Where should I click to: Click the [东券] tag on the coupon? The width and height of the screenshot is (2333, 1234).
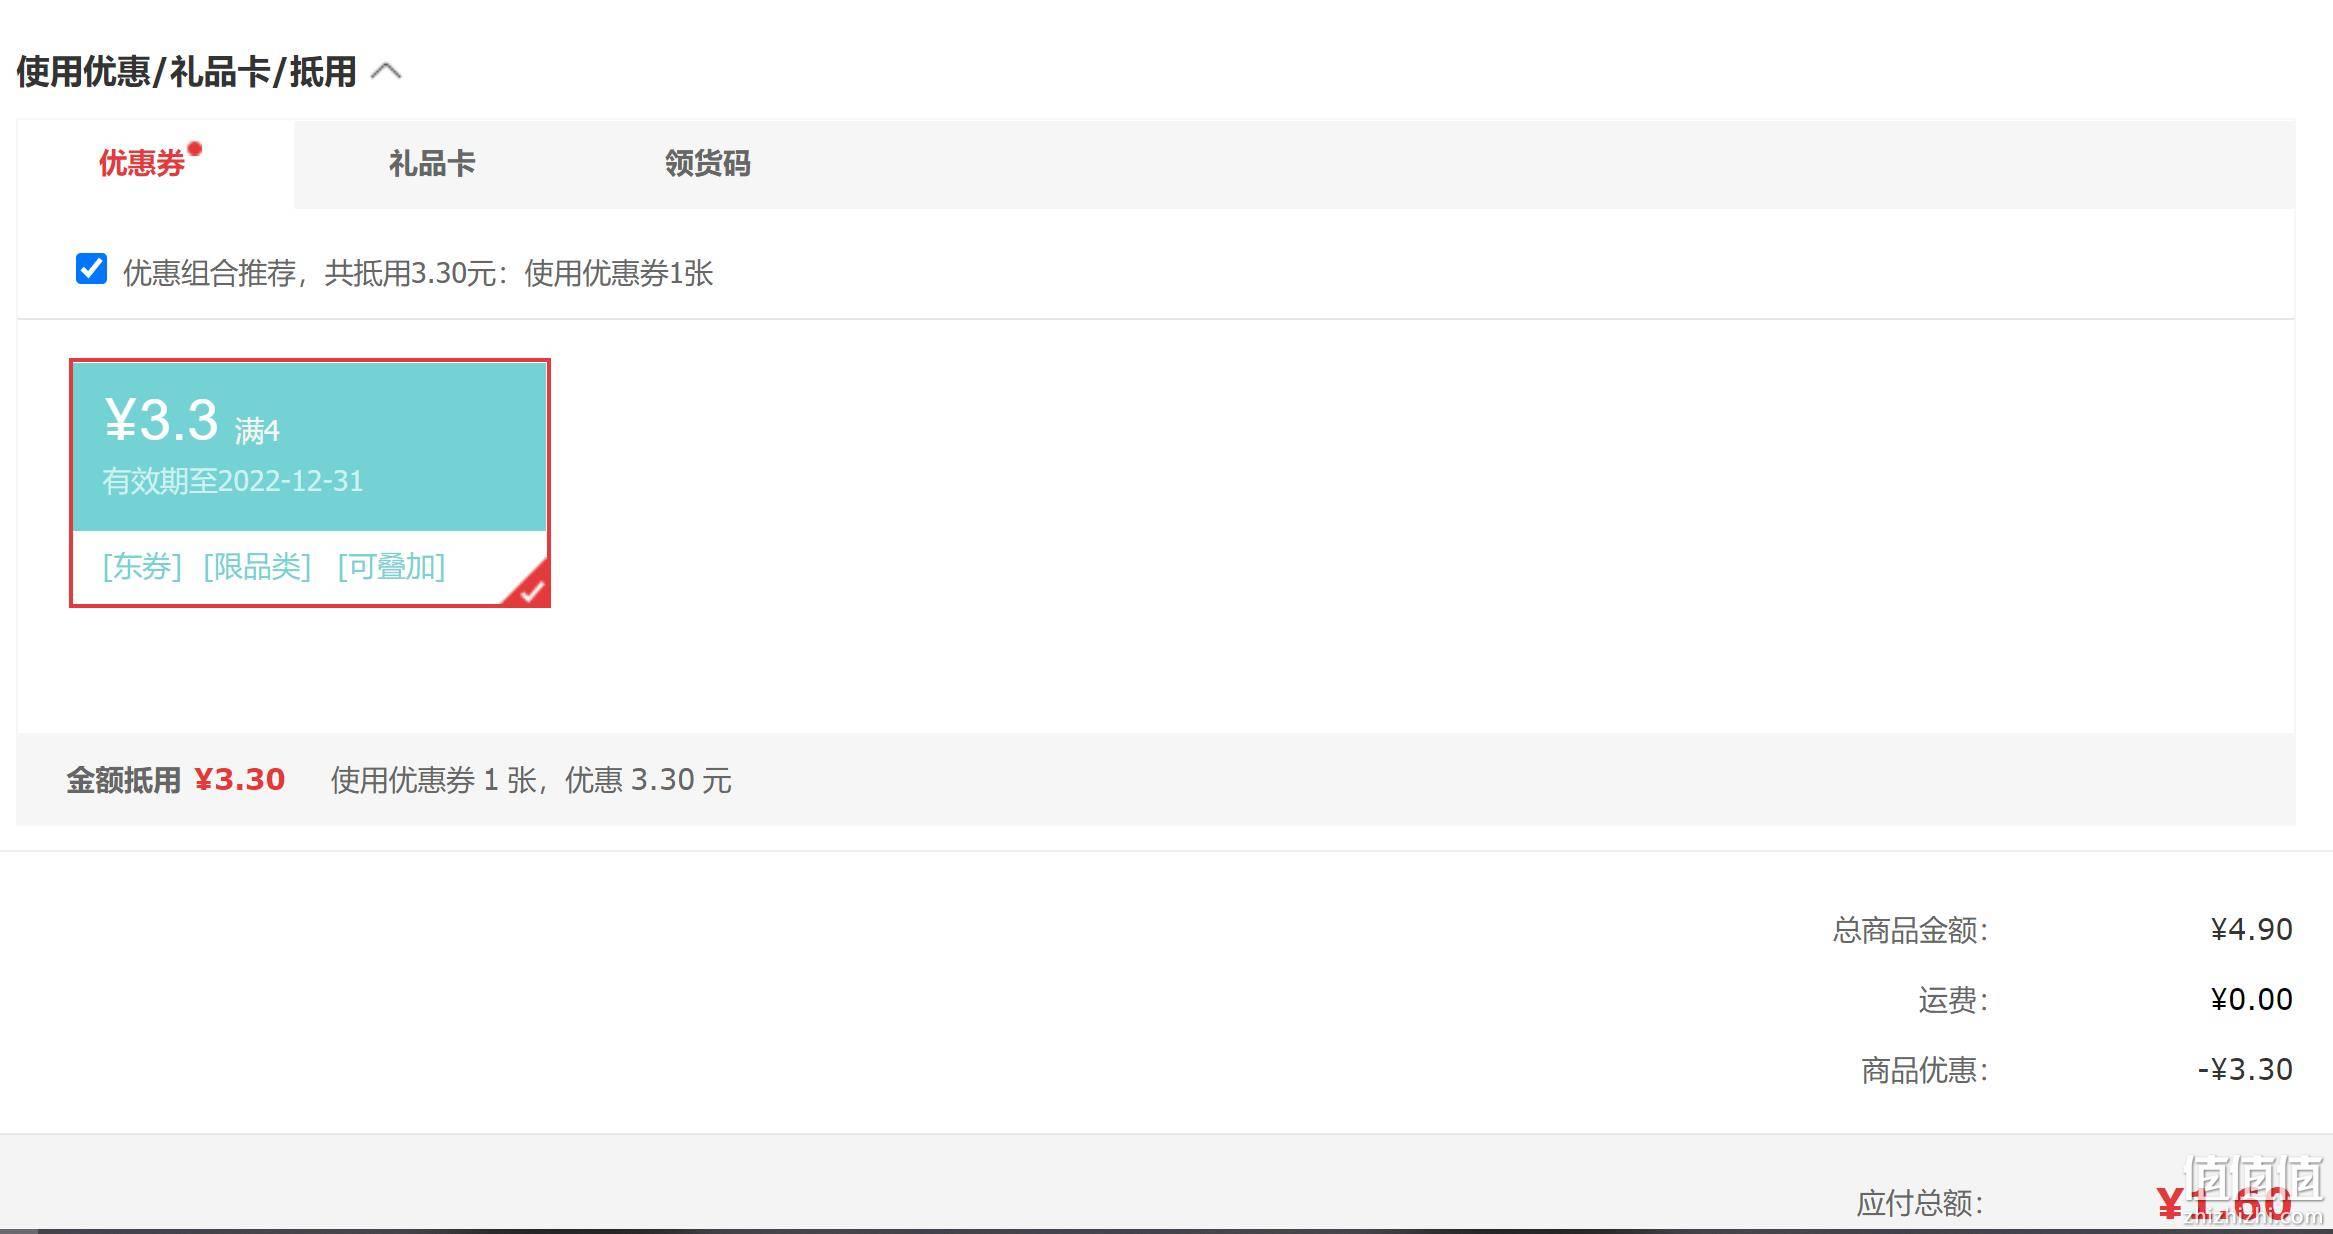pos(142,567)
